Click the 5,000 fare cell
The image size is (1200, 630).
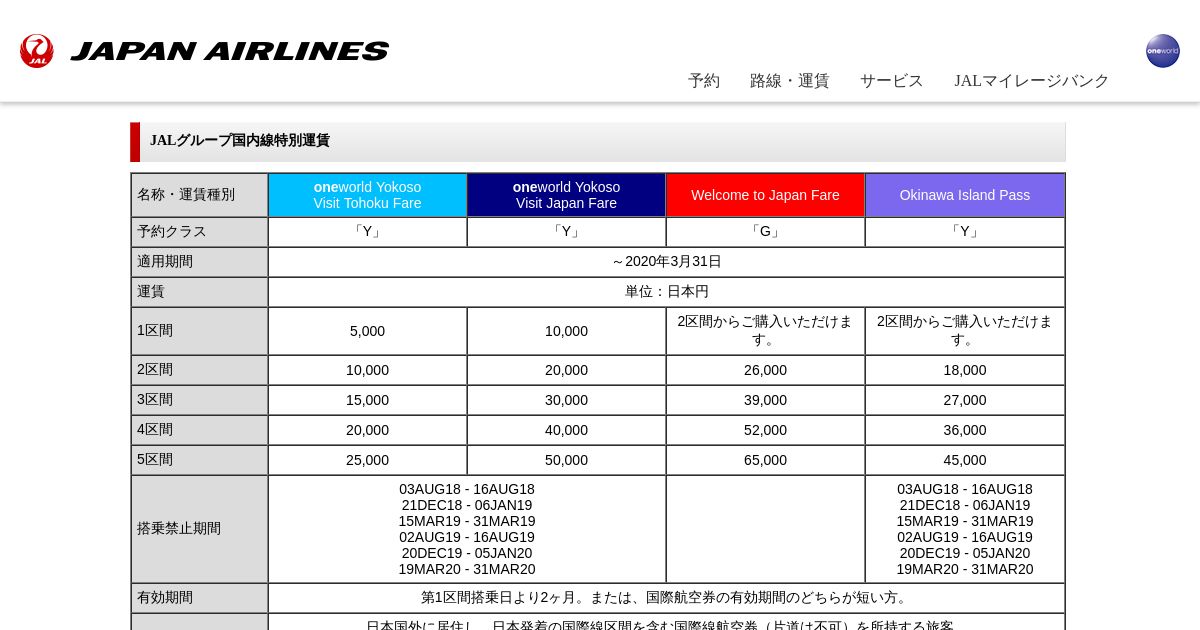click(x=367, y=331)
